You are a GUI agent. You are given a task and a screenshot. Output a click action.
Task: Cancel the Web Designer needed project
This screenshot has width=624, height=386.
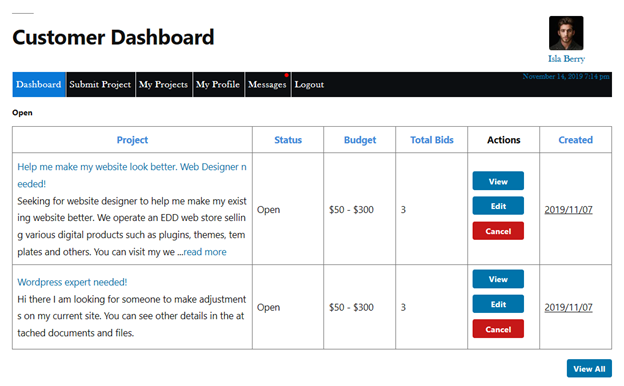pos(498,231)
